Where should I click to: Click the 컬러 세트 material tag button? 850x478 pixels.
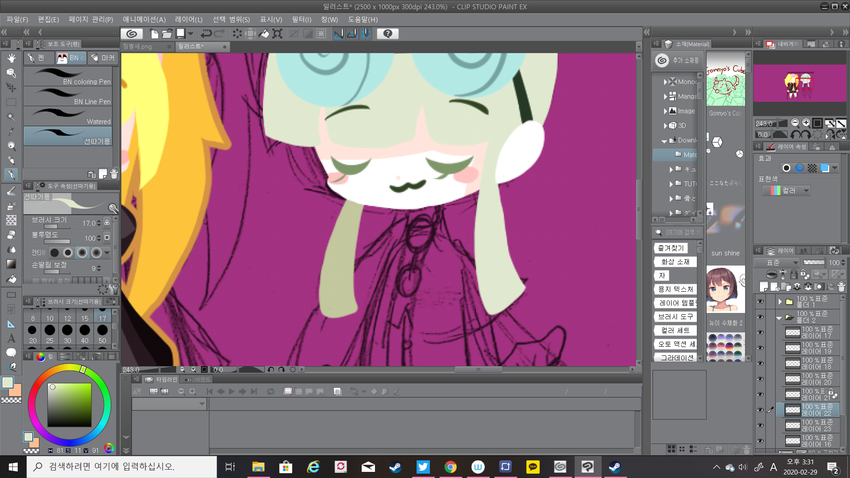[675, 330]
